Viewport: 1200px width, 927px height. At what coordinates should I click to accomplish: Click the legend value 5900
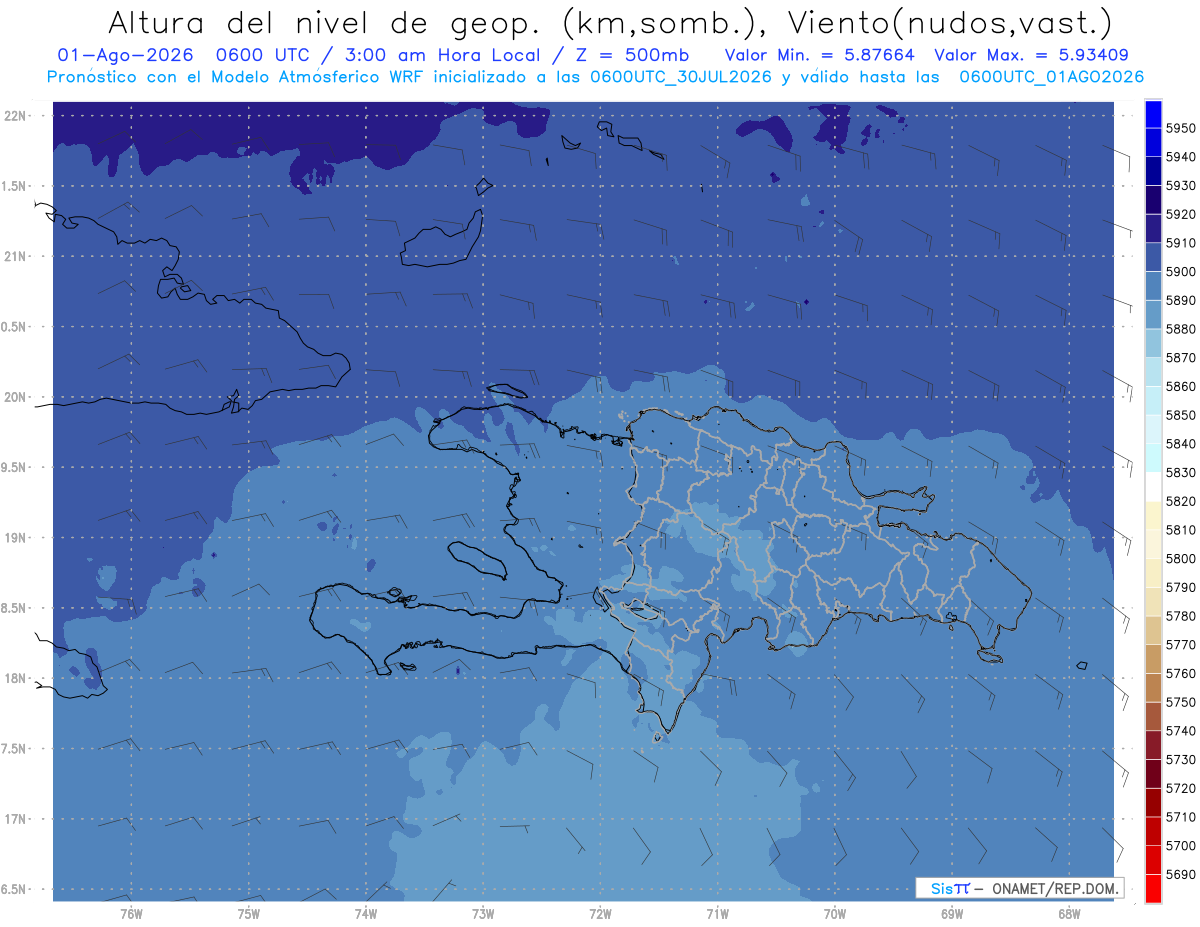click(1181, 271)
